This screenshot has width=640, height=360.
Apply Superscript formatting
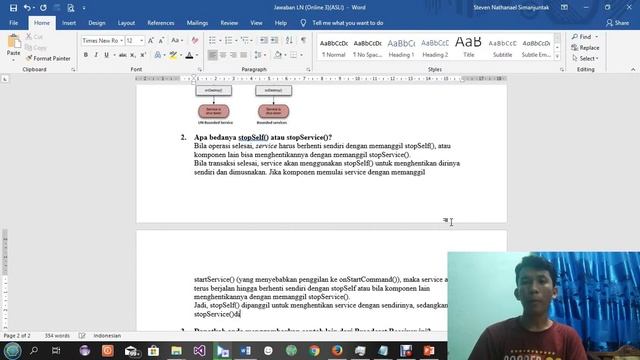pyautogui.click(x=143, y=55)
